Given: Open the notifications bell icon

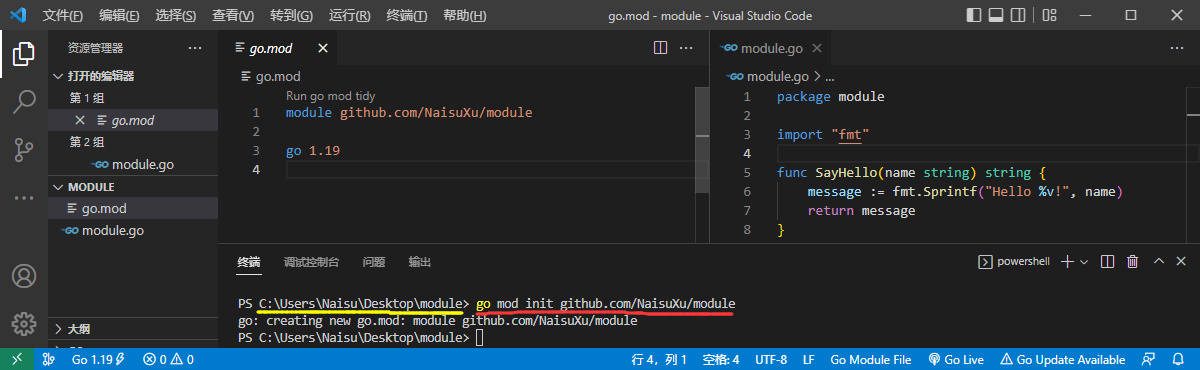Looking at the screenshot, I should click(x=1179, y=359).
